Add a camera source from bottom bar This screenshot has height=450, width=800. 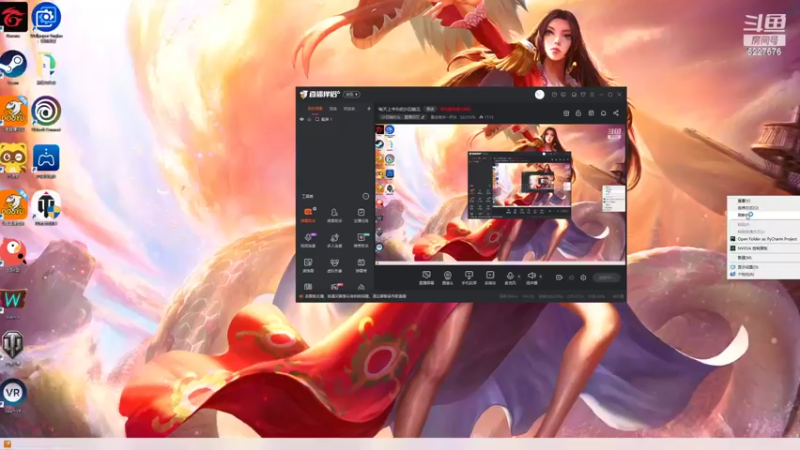447,278
